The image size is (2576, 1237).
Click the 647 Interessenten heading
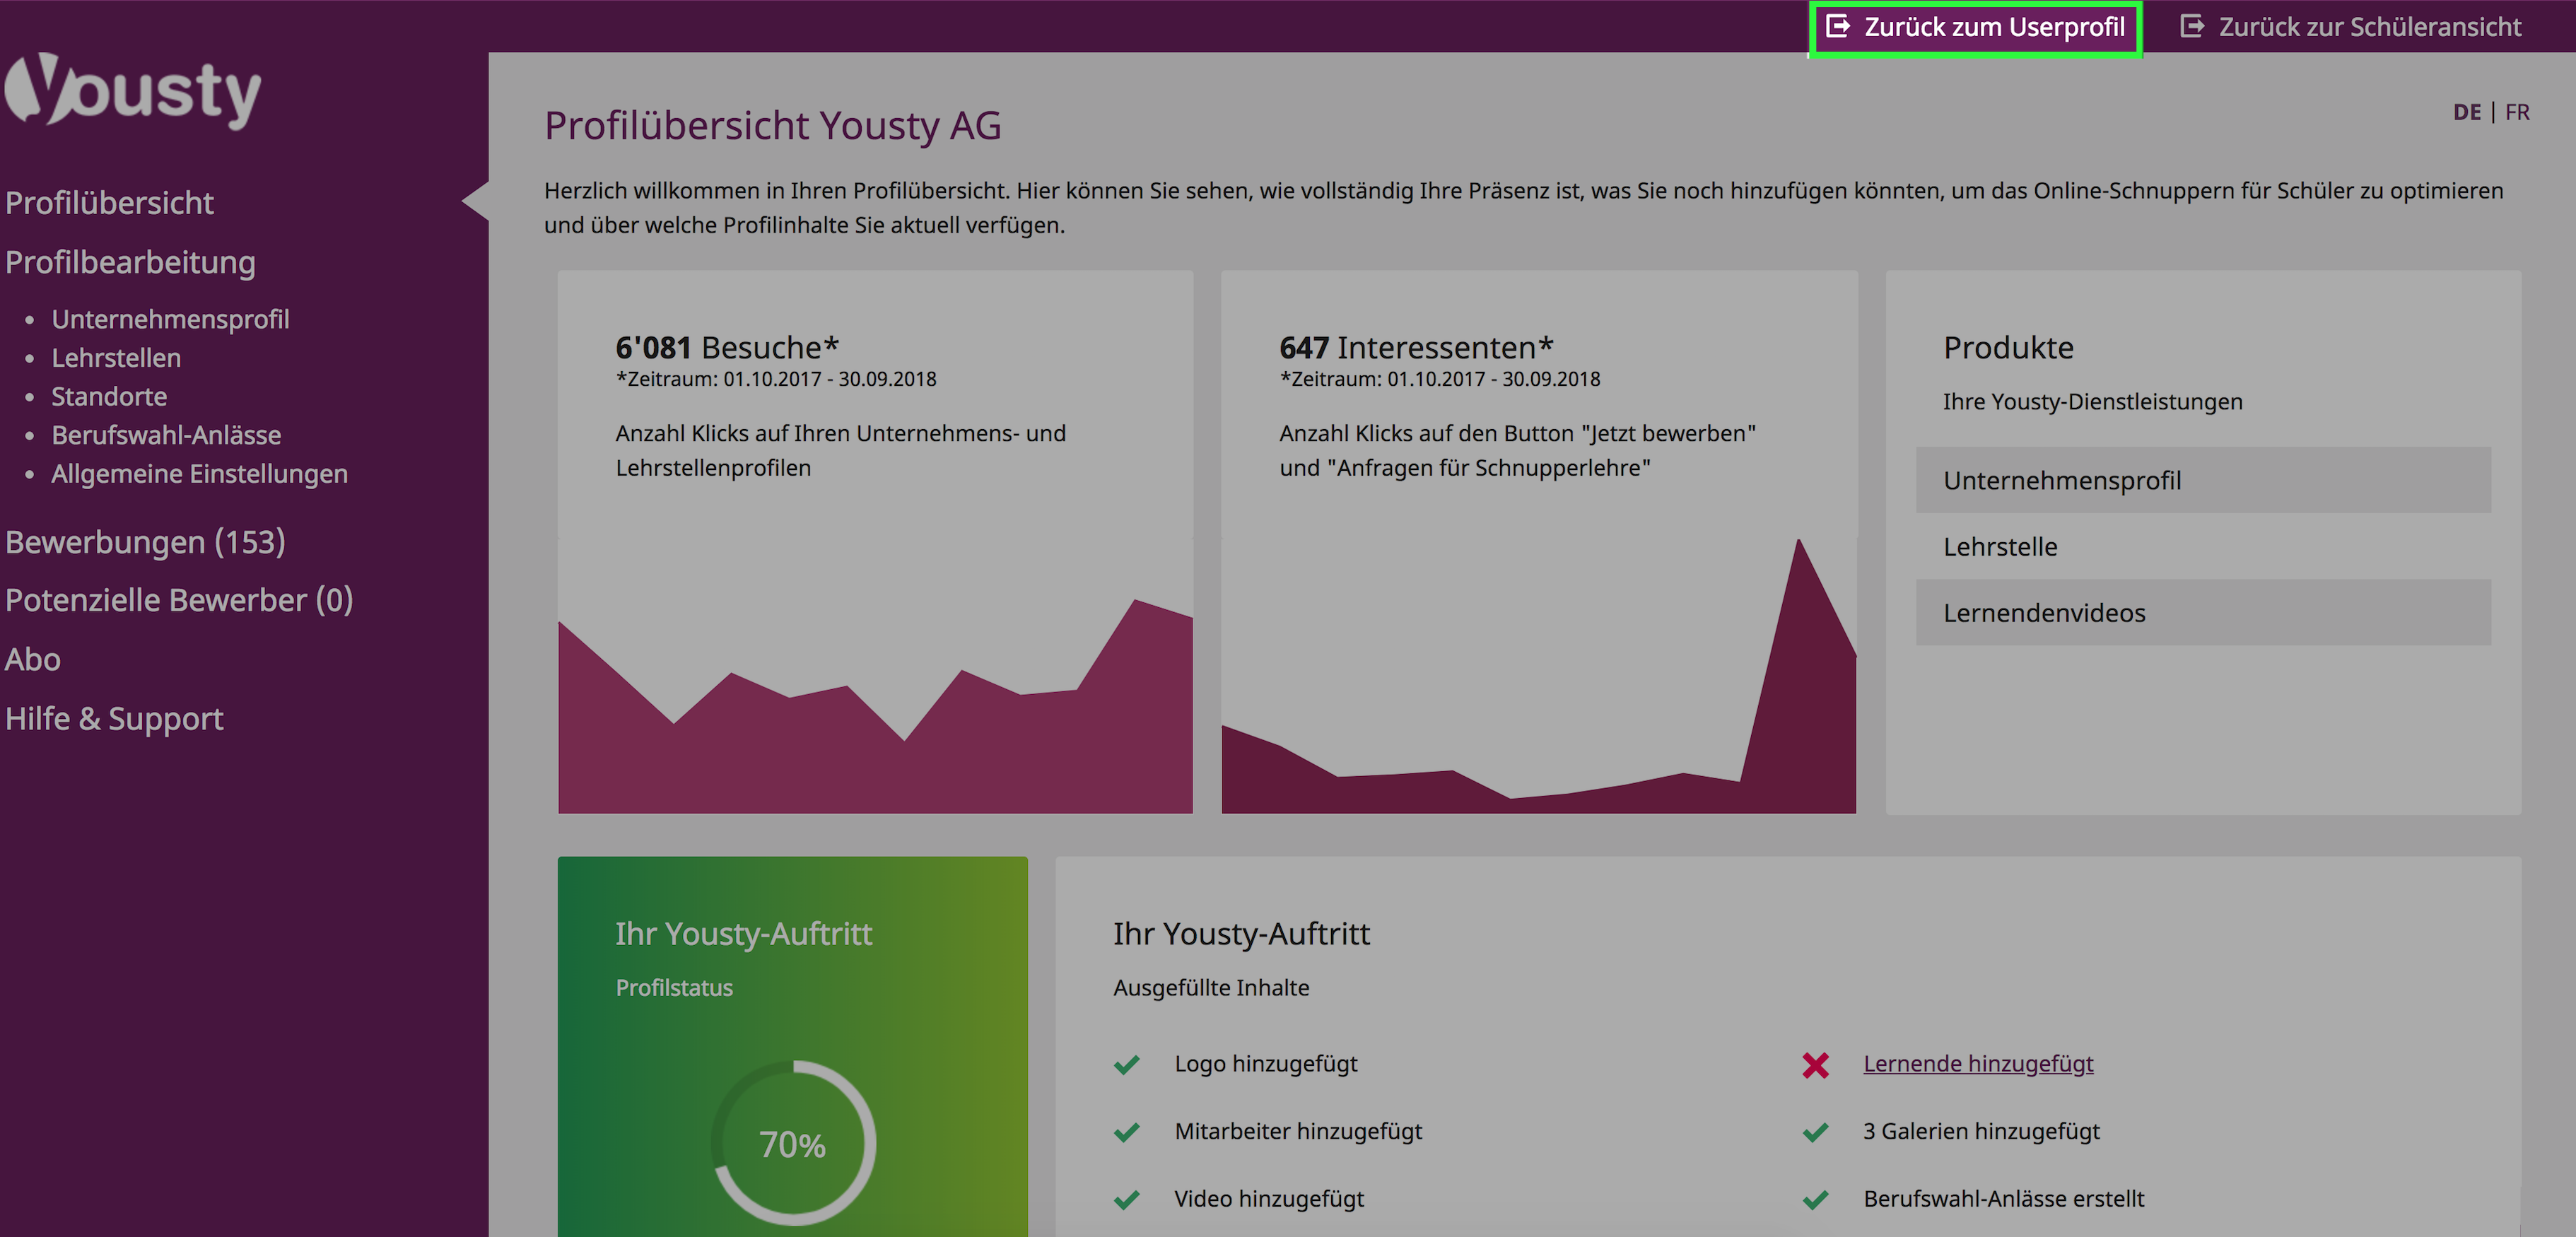click(1416, 347)
